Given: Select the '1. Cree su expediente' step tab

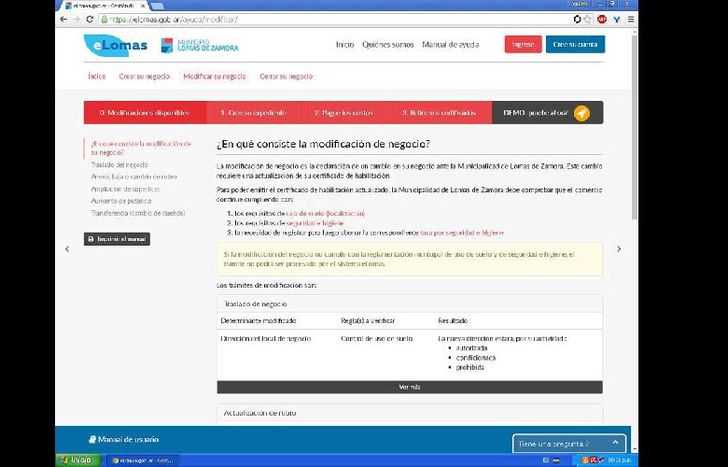Looking at the screenshot, I should [249, 113].
